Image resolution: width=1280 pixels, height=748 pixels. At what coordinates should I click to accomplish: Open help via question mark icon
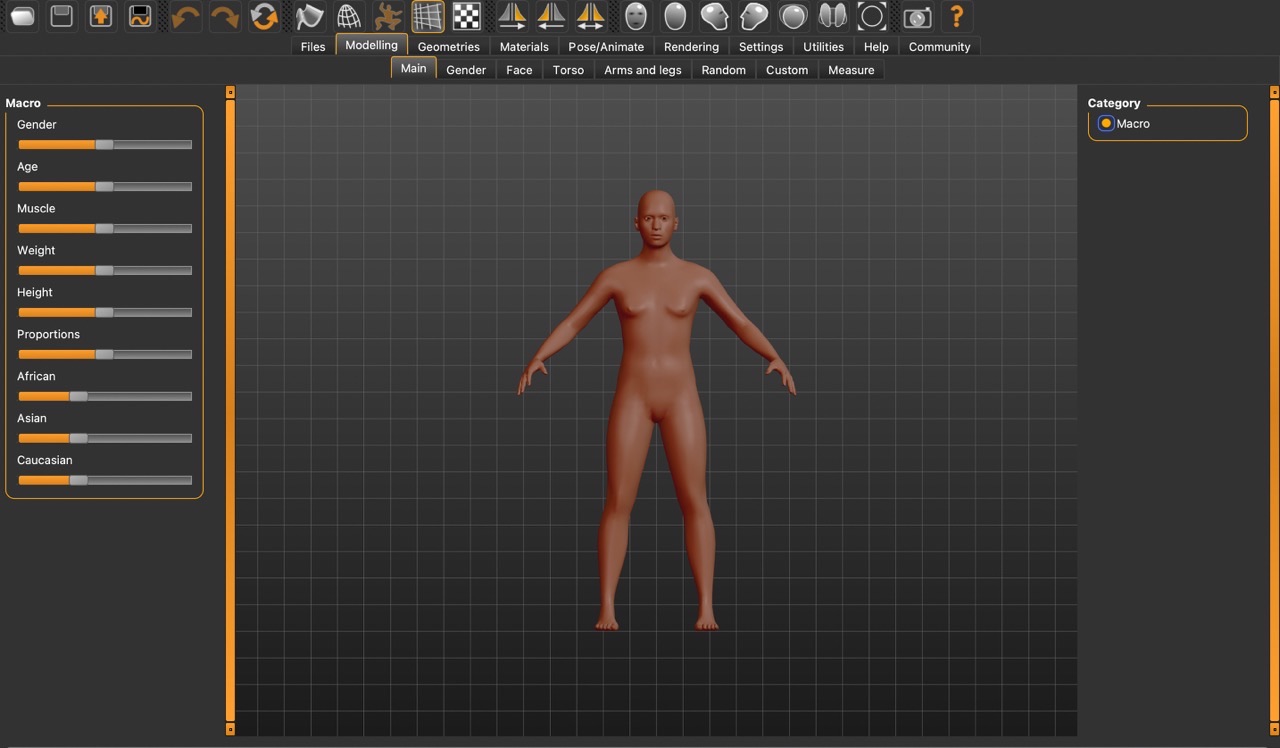pyautogui.click(x=957, y=16)
